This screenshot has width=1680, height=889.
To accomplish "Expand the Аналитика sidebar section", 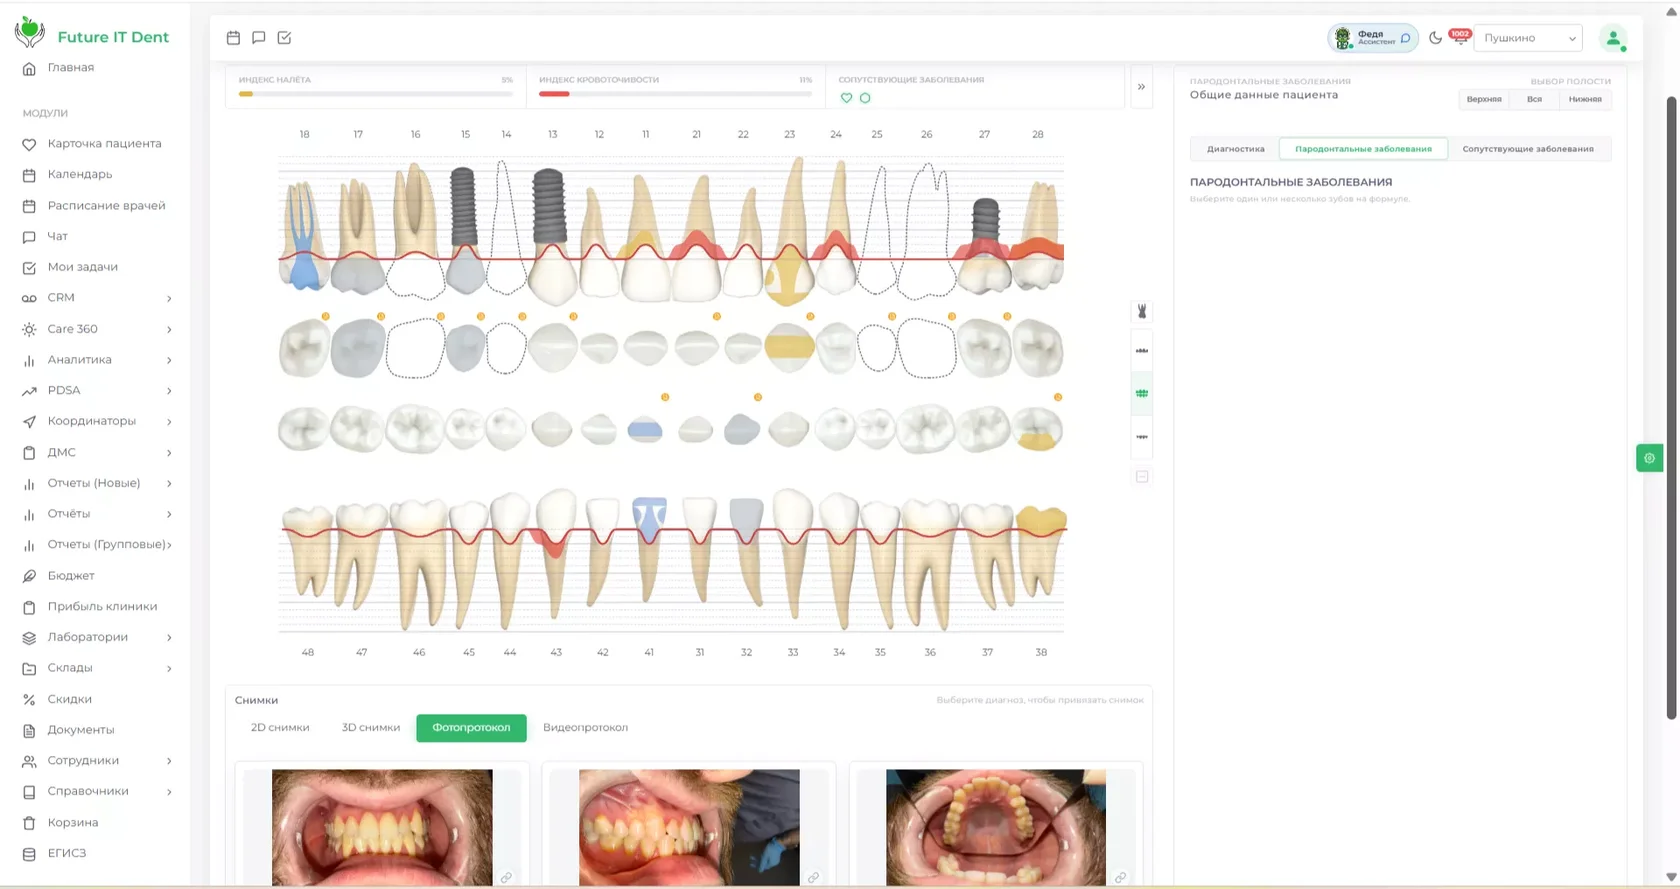I will tap(96, 360).
